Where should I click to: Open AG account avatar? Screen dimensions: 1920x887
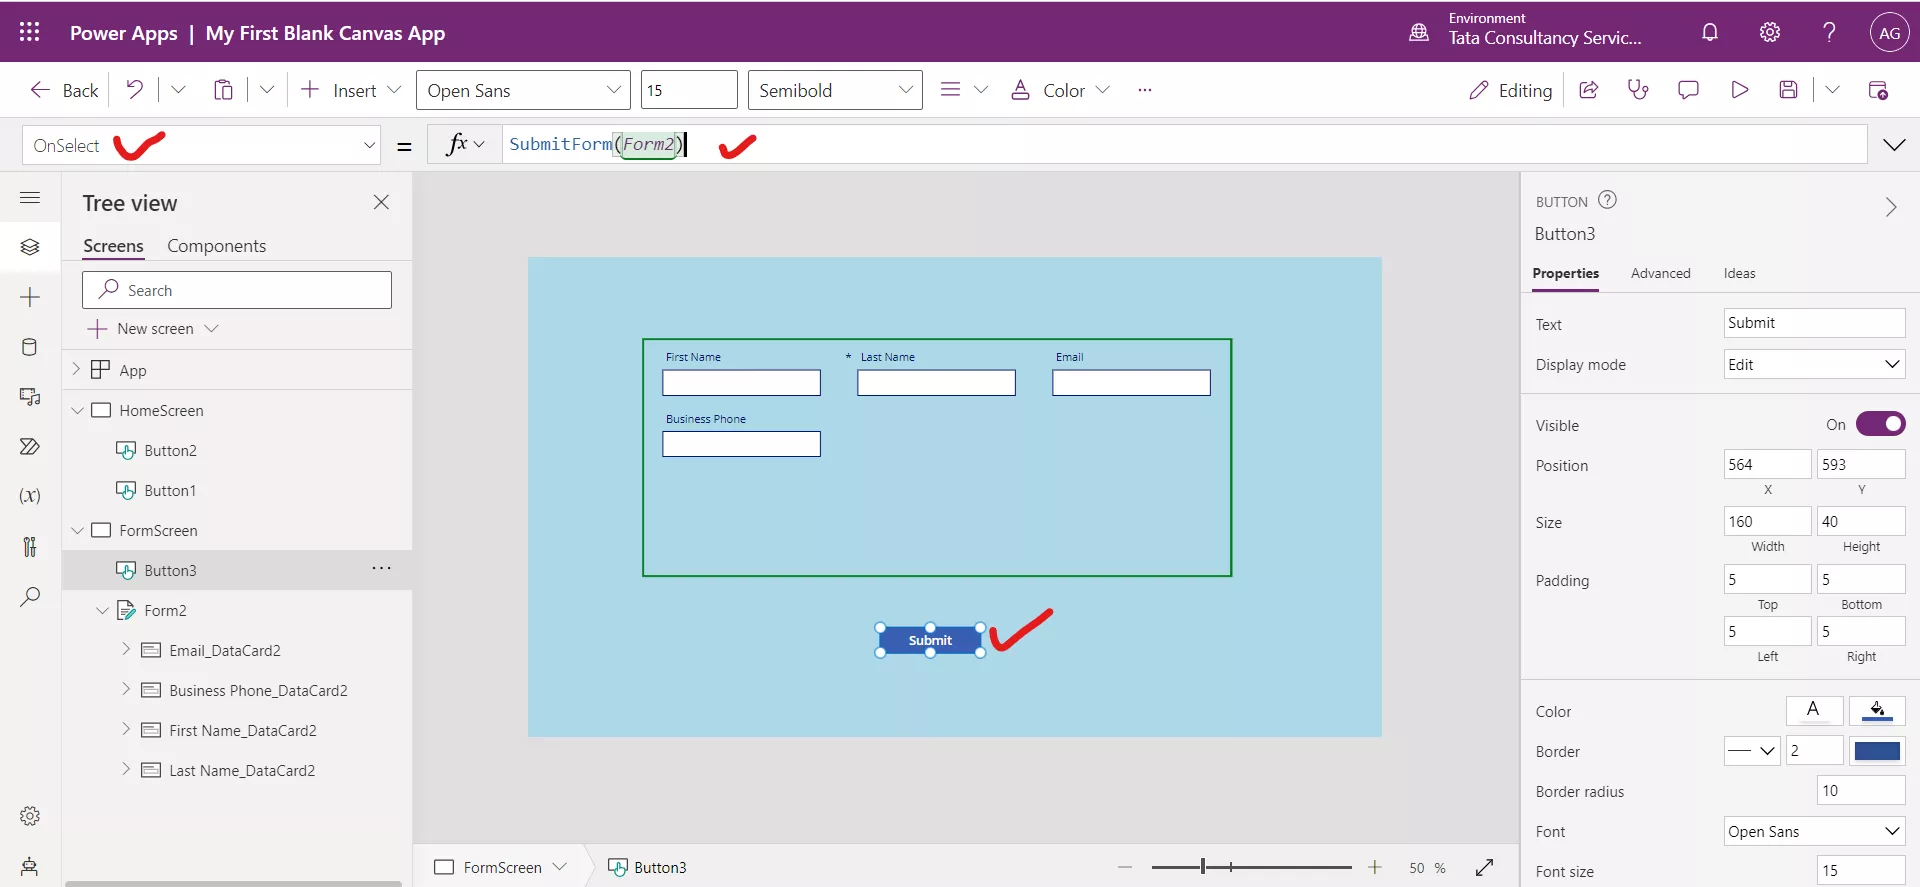(1889, 32)
